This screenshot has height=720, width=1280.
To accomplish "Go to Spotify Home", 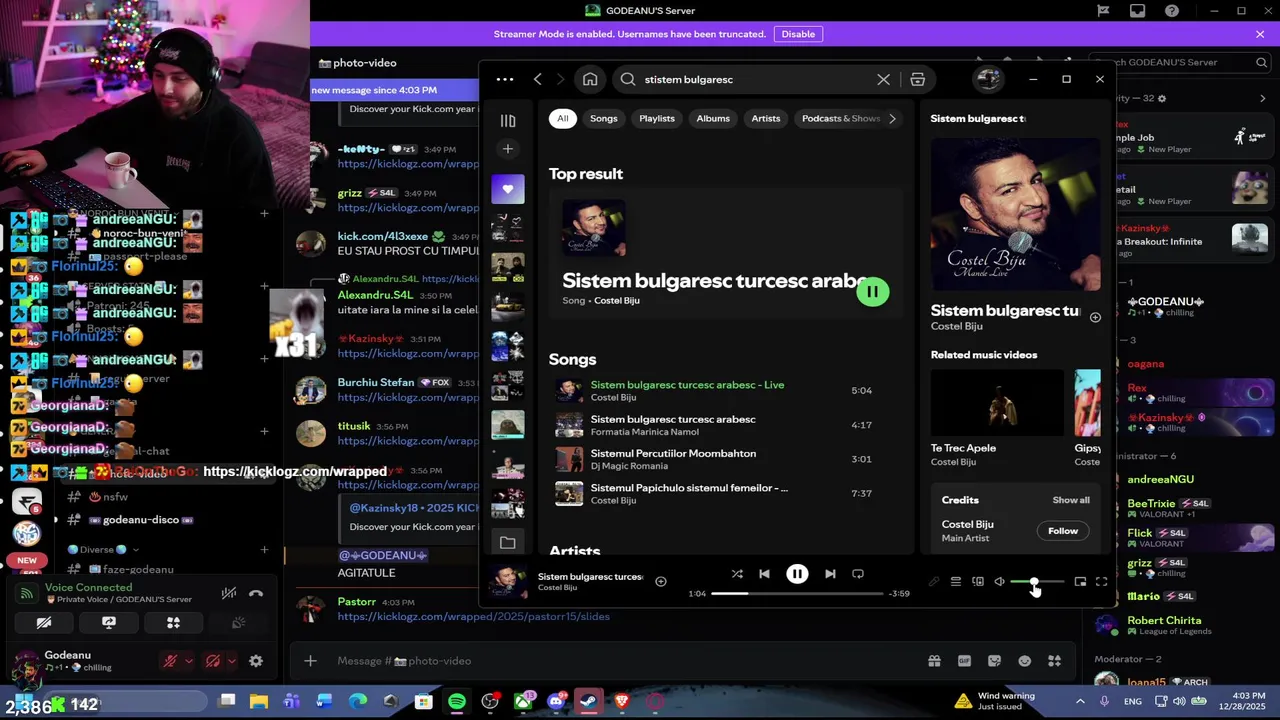I will pos(590,79).
